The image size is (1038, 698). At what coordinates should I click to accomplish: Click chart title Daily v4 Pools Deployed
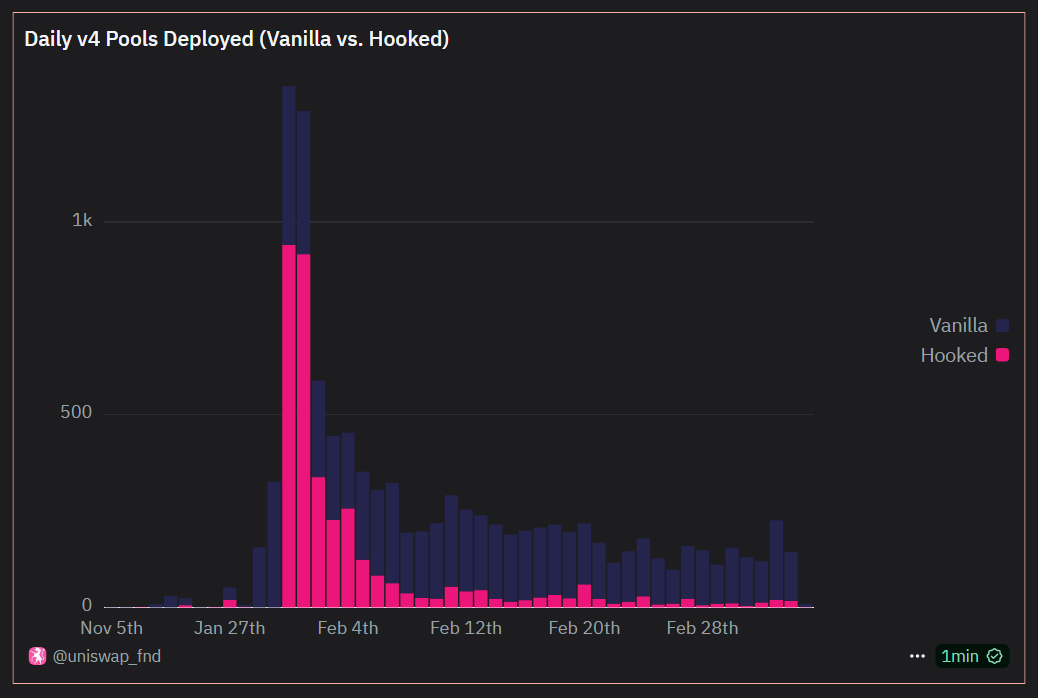click(x=236, y=38)
